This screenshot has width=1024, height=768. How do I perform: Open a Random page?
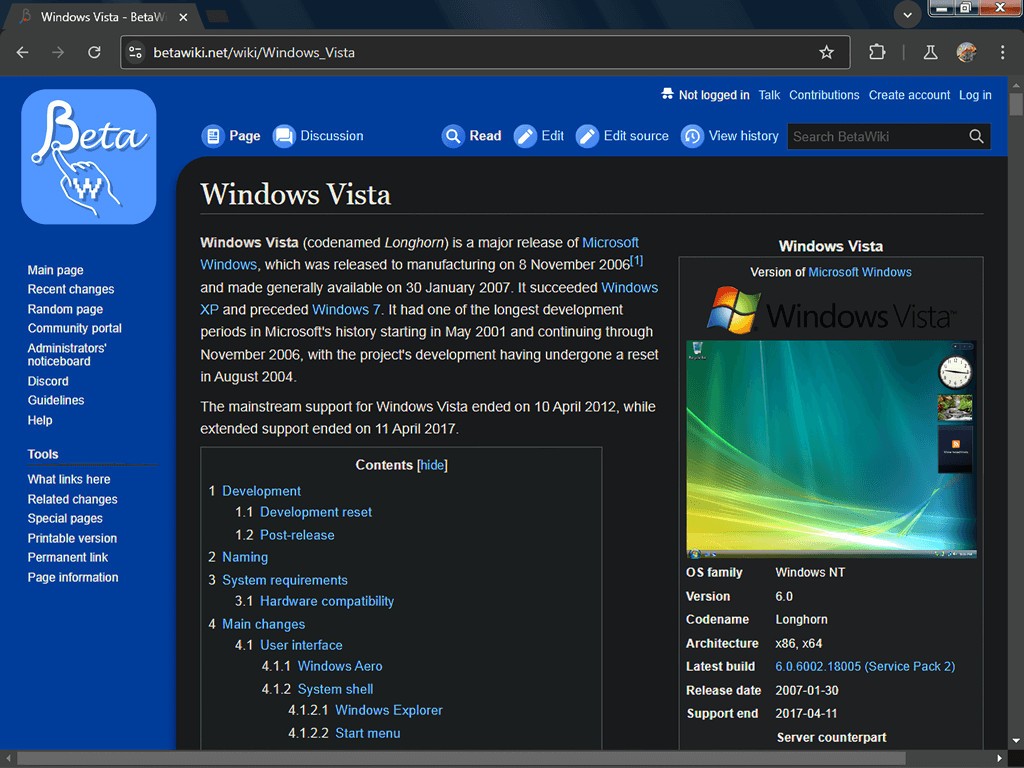[x=65, y=309]
